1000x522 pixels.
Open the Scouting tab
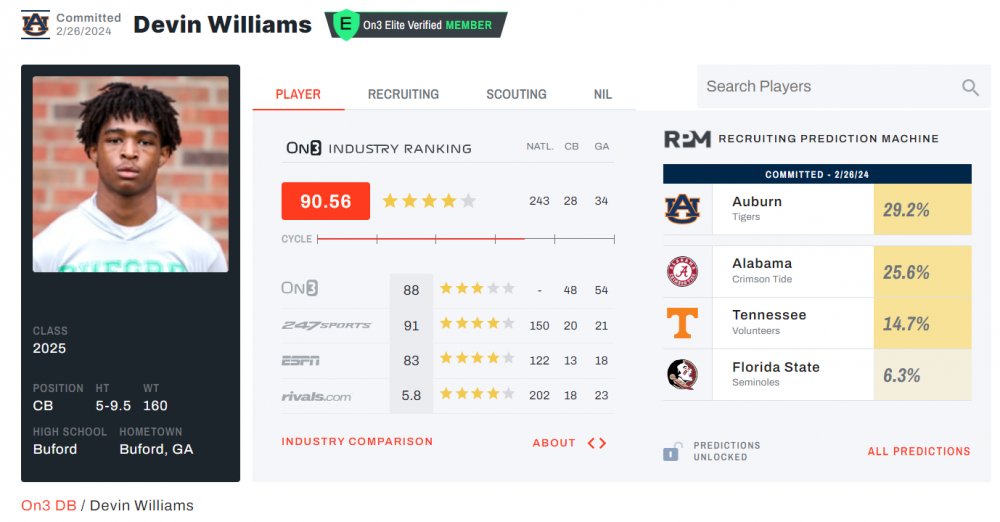[x=516, y=94]
